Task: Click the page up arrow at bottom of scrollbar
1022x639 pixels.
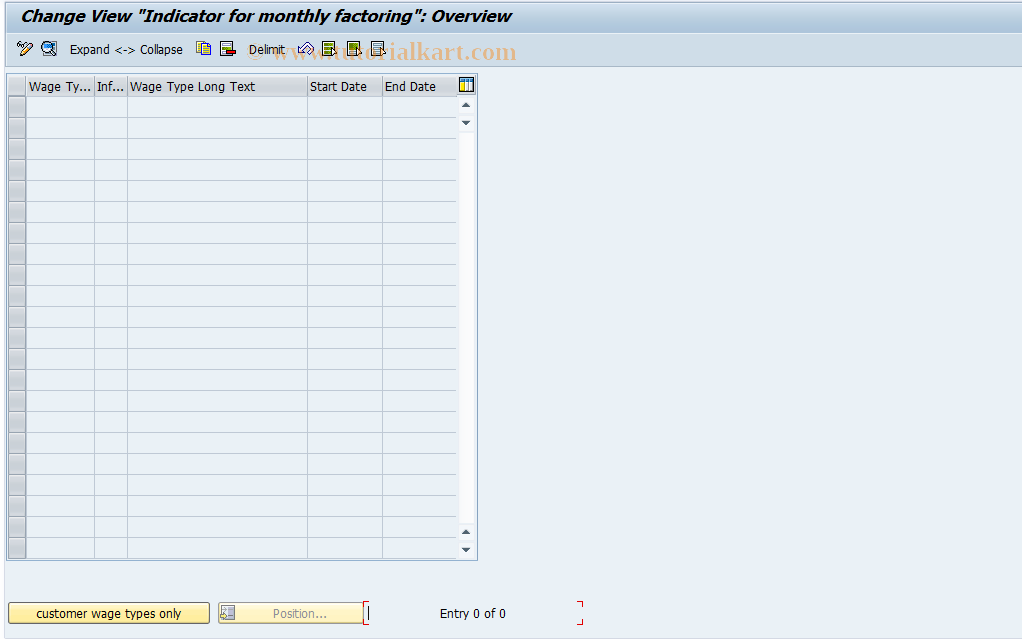Action: pos(466,532)
